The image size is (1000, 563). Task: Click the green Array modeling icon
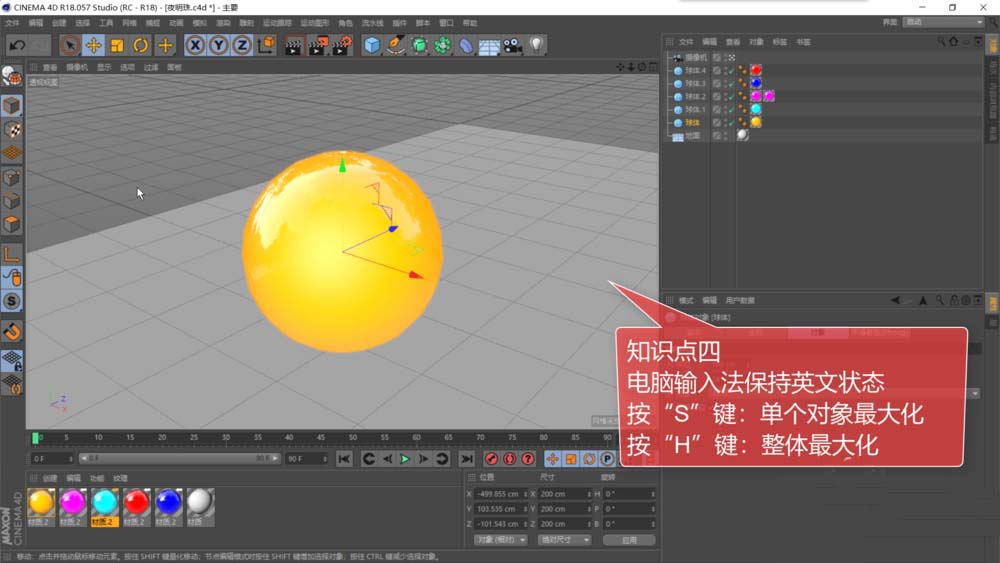(x=443, y=45)
